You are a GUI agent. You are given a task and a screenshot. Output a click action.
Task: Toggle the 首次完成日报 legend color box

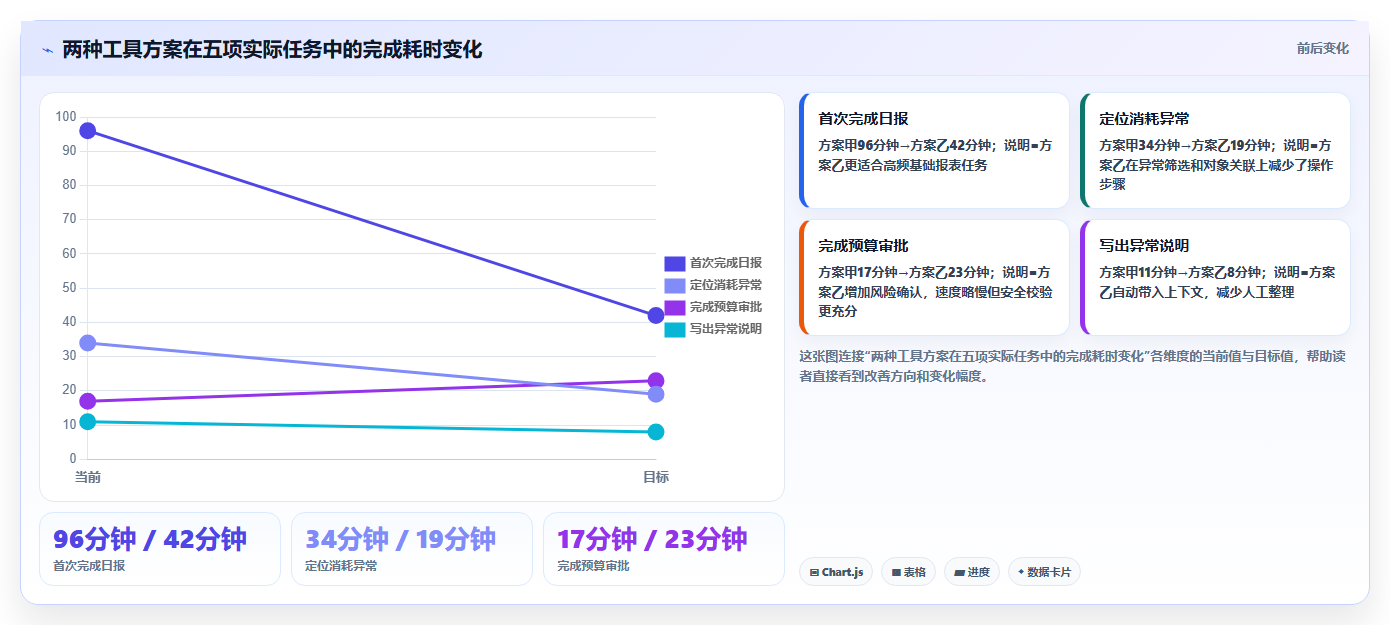pyautogui.click(x=675, y=263)
